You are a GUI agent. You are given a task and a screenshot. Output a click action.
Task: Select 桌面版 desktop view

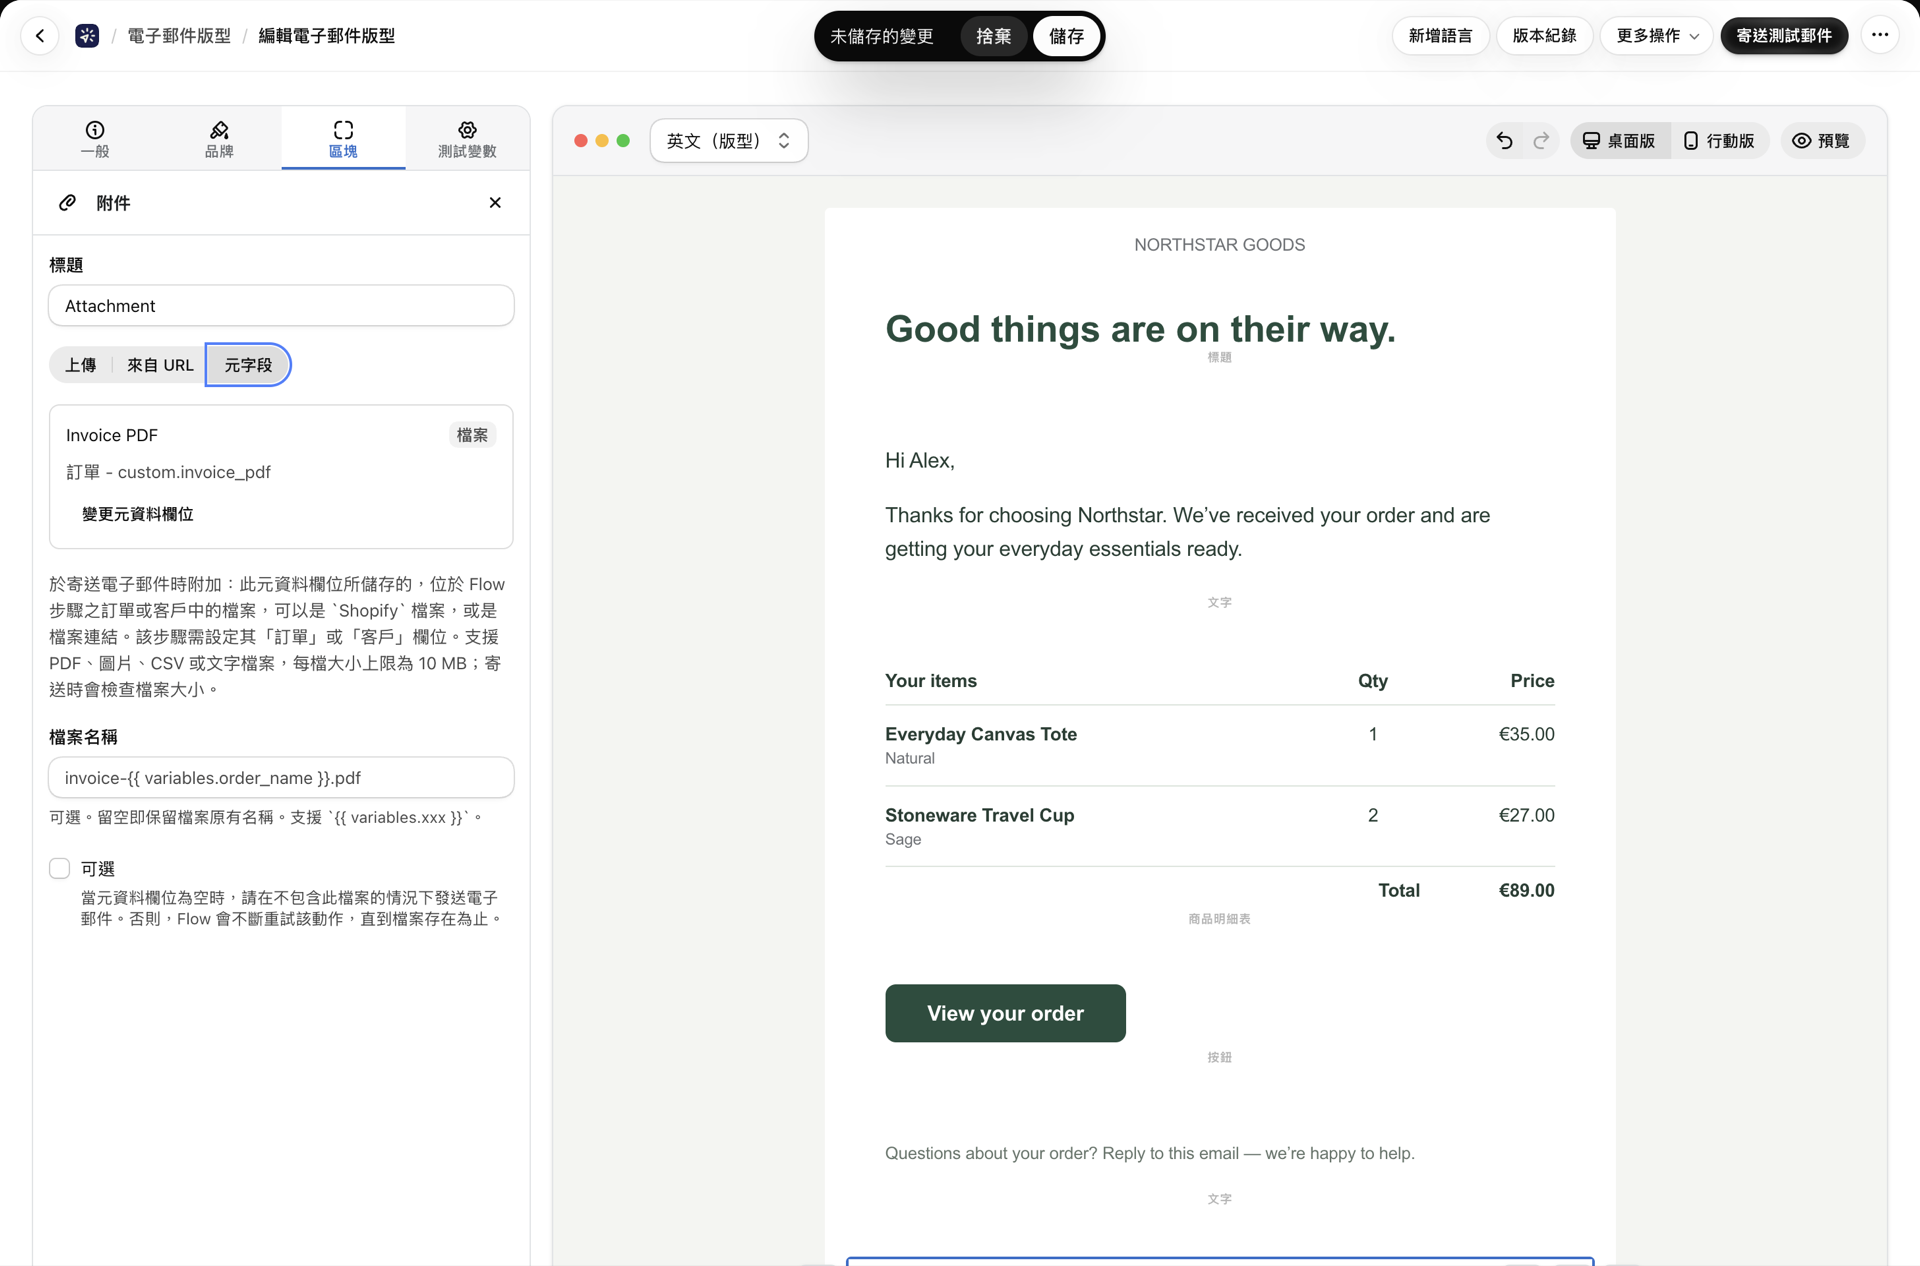click(x=1619, y=141)
